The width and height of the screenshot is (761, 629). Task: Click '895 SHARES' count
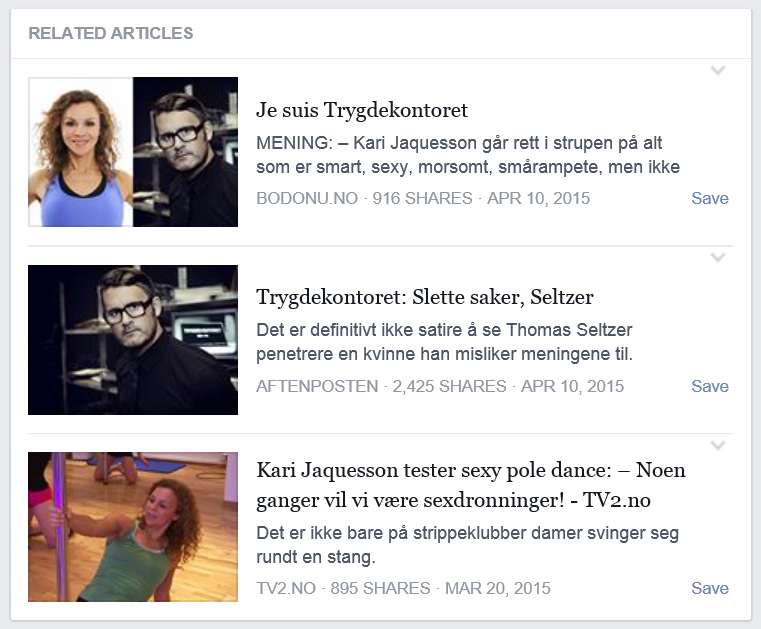click(x=380, y=588)
